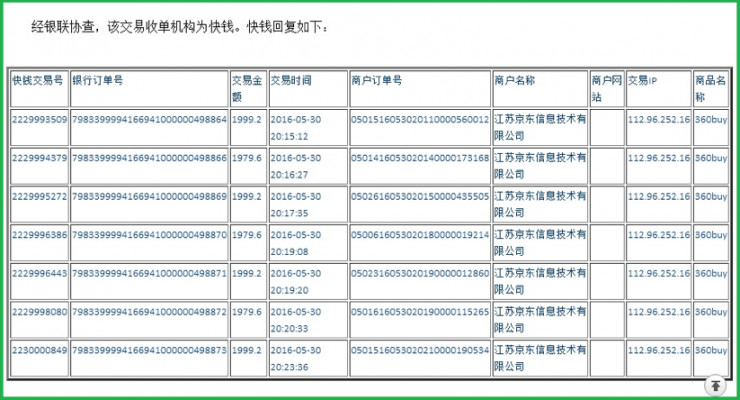This screenshot has width=740, height=400.
Task: Select the 交易IP column header
Action: tap(658, 89)
